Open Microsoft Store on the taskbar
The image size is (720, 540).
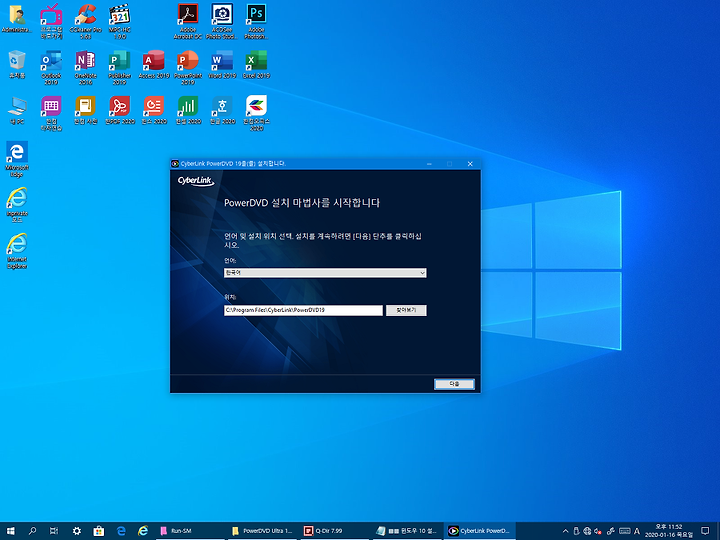point(99,531)
